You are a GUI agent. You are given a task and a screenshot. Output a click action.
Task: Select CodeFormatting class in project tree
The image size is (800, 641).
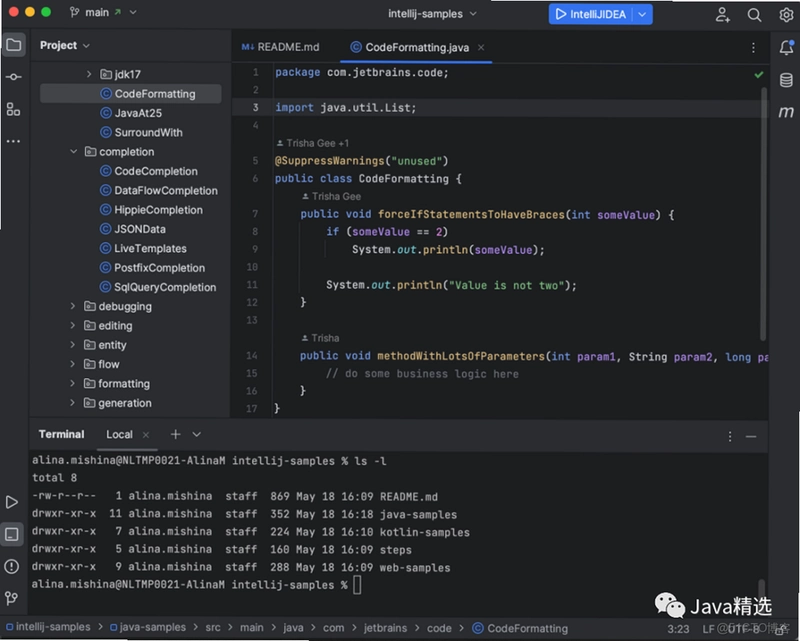pos(131,94)
